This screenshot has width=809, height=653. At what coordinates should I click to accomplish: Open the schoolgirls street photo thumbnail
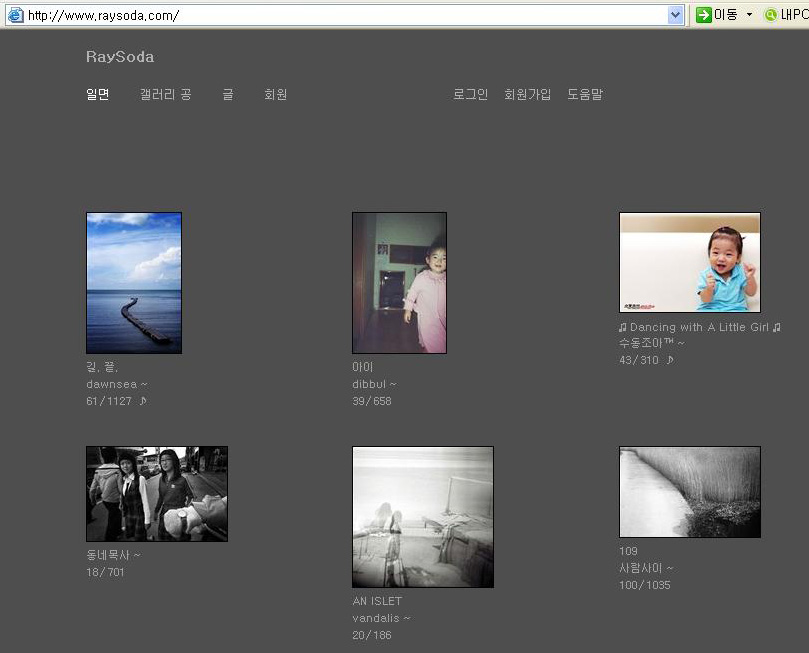point(157,494)
